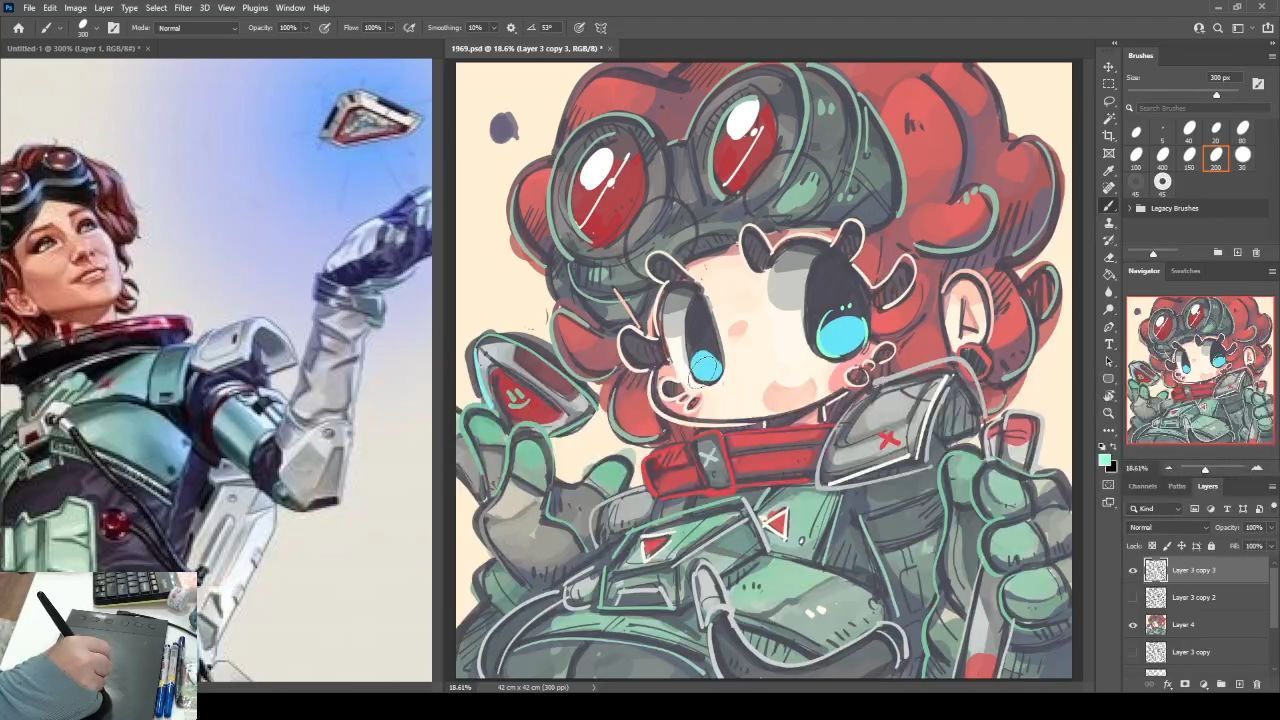Show the layer named Layer 3 copy
Screen dimensions: 1280x720
[1133, 652]
